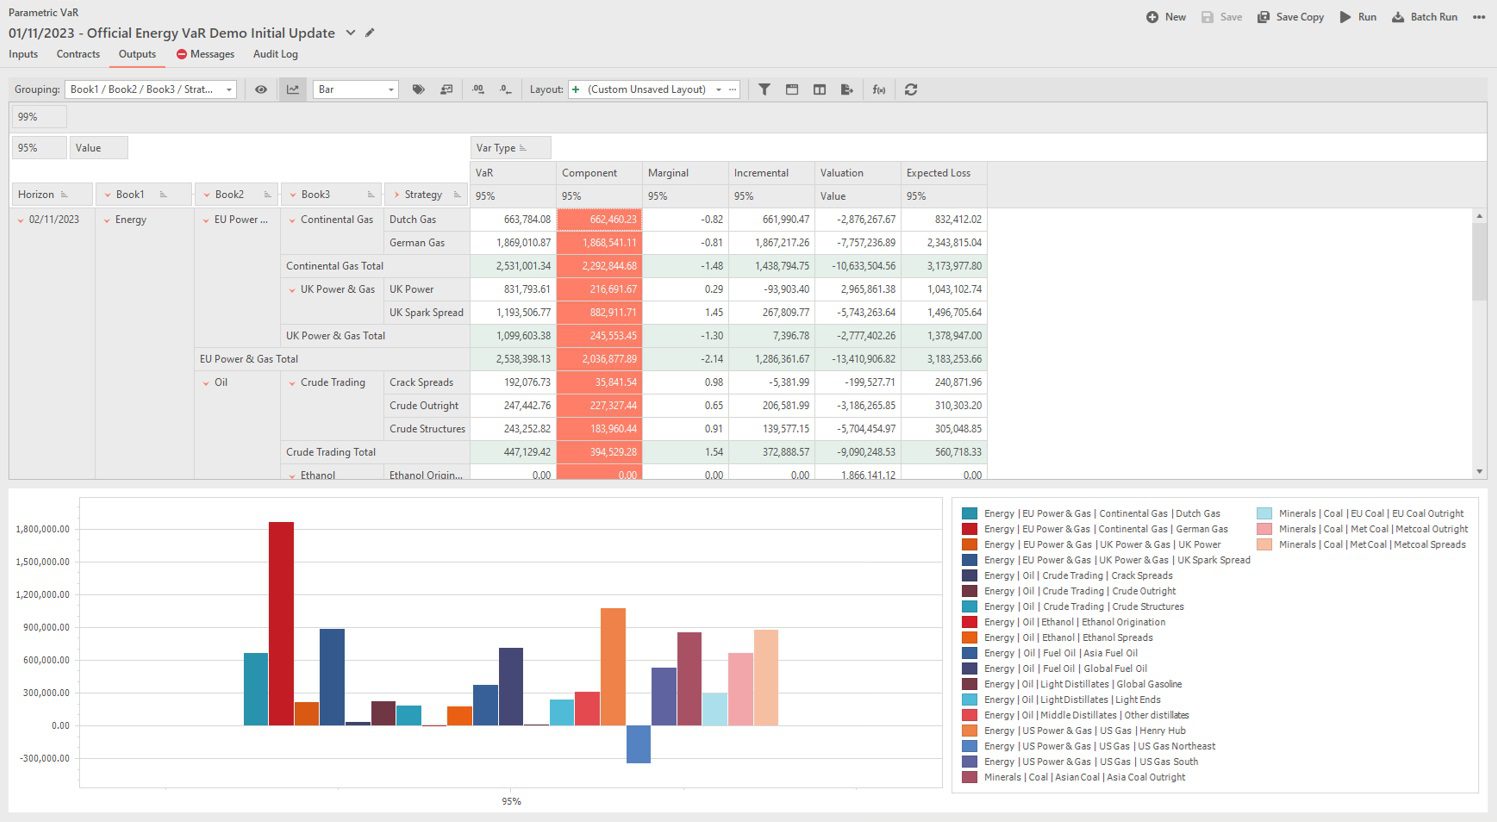Toggle the eye visibility icon in toolbar
The height and width of the screenshot is (822, 1497).
(x=261, y=89)
